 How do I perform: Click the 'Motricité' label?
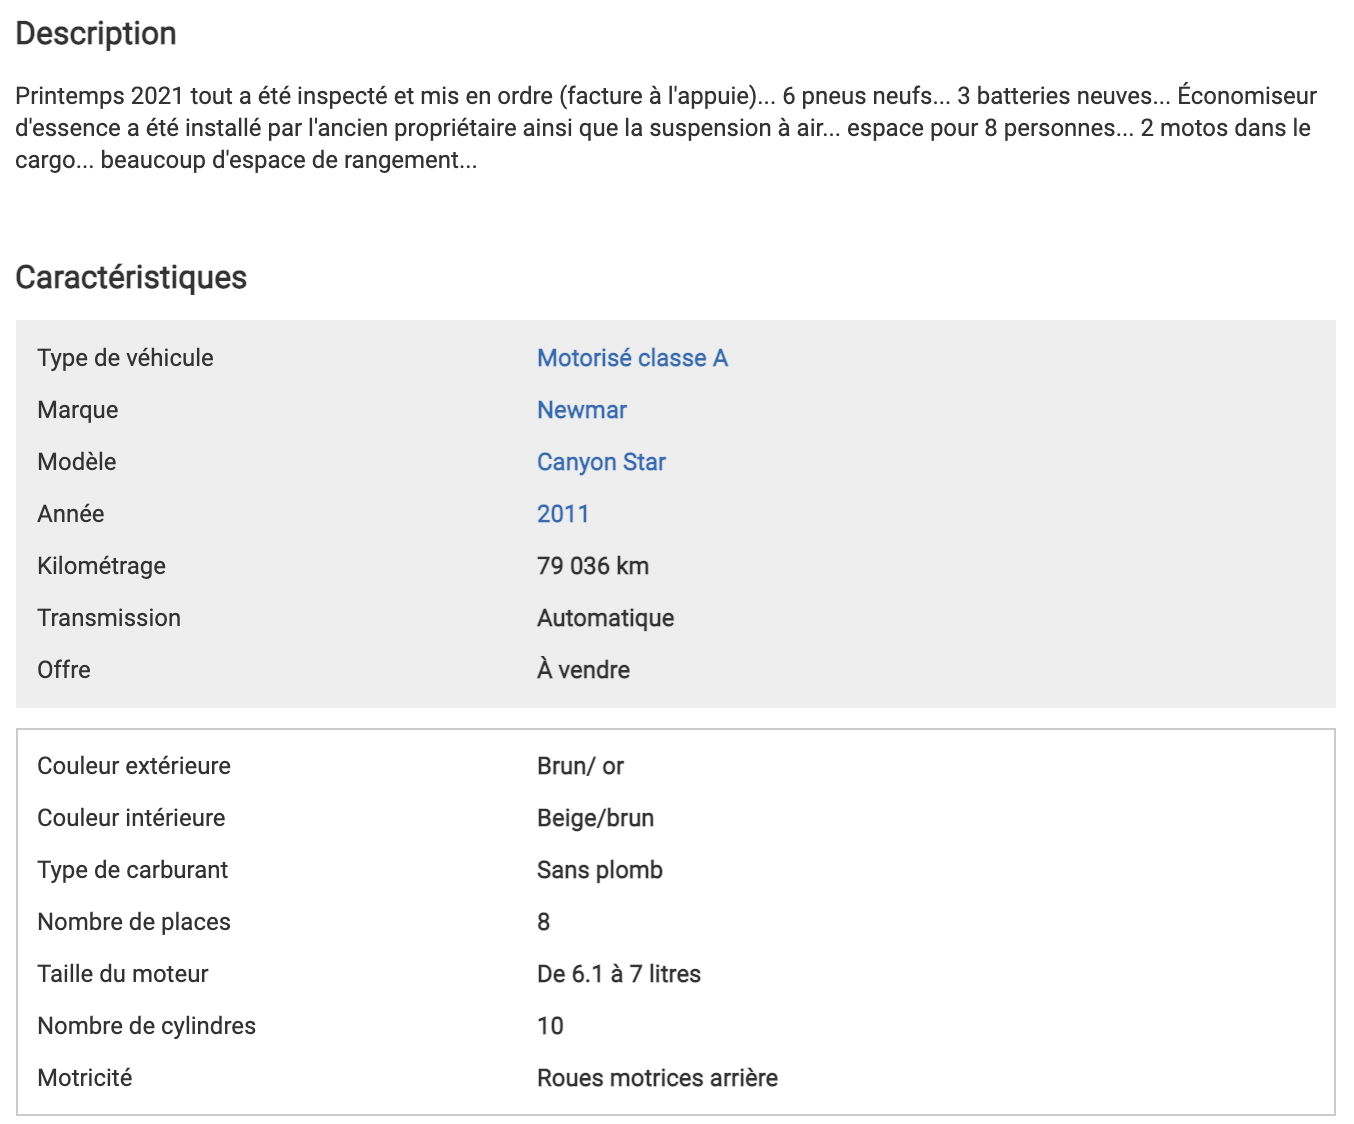(84, 1078)
